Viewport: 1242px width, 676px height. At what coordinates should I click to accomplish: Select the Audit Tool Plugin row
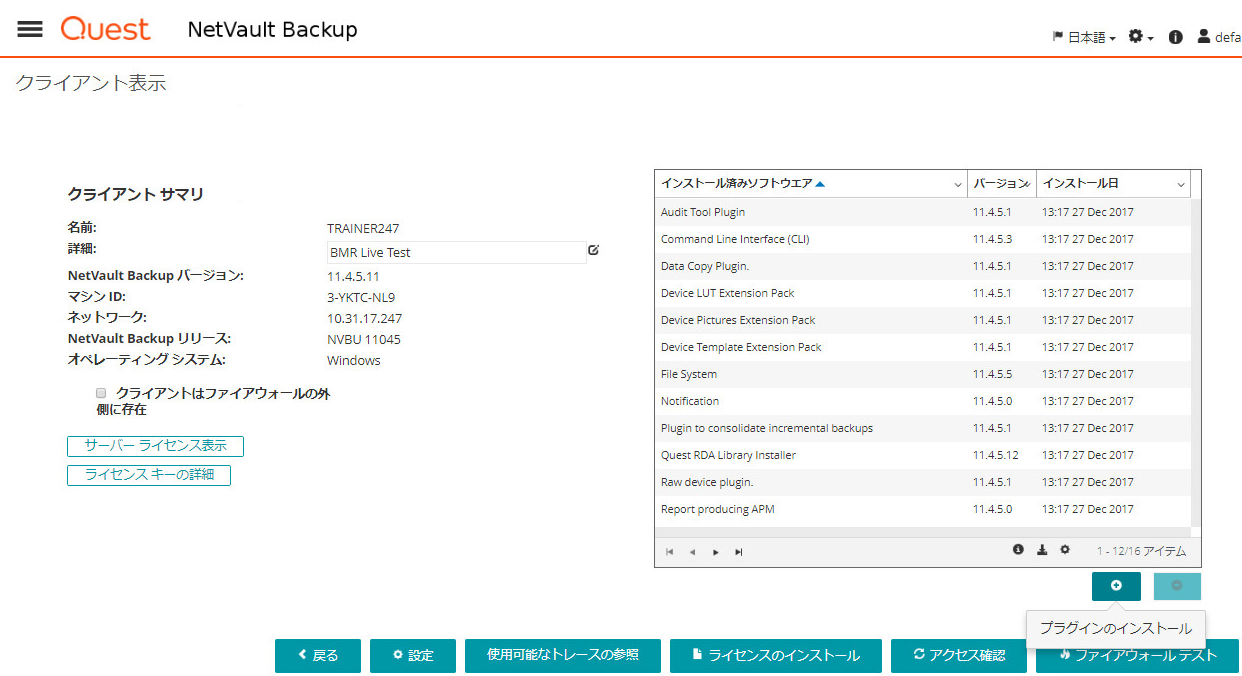(922, 212)
